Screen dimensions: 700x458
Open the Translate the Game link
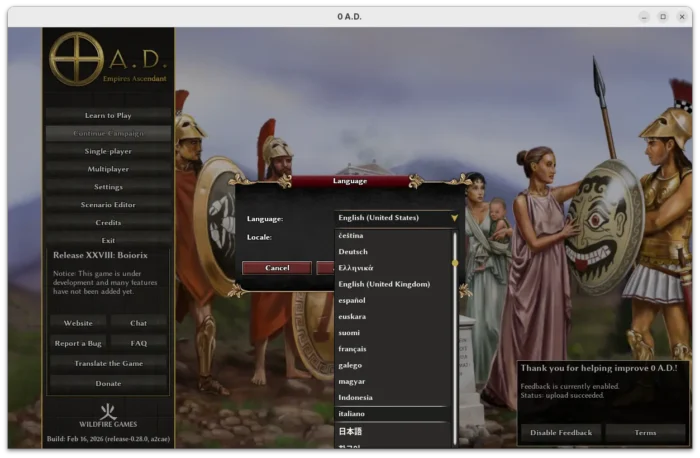coord(108,363)
